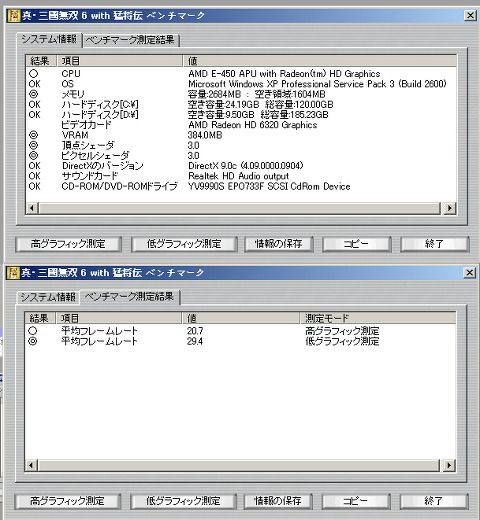Start 低グラフィック測定 in lower window
480x520 pixels.
click(183, 501)
